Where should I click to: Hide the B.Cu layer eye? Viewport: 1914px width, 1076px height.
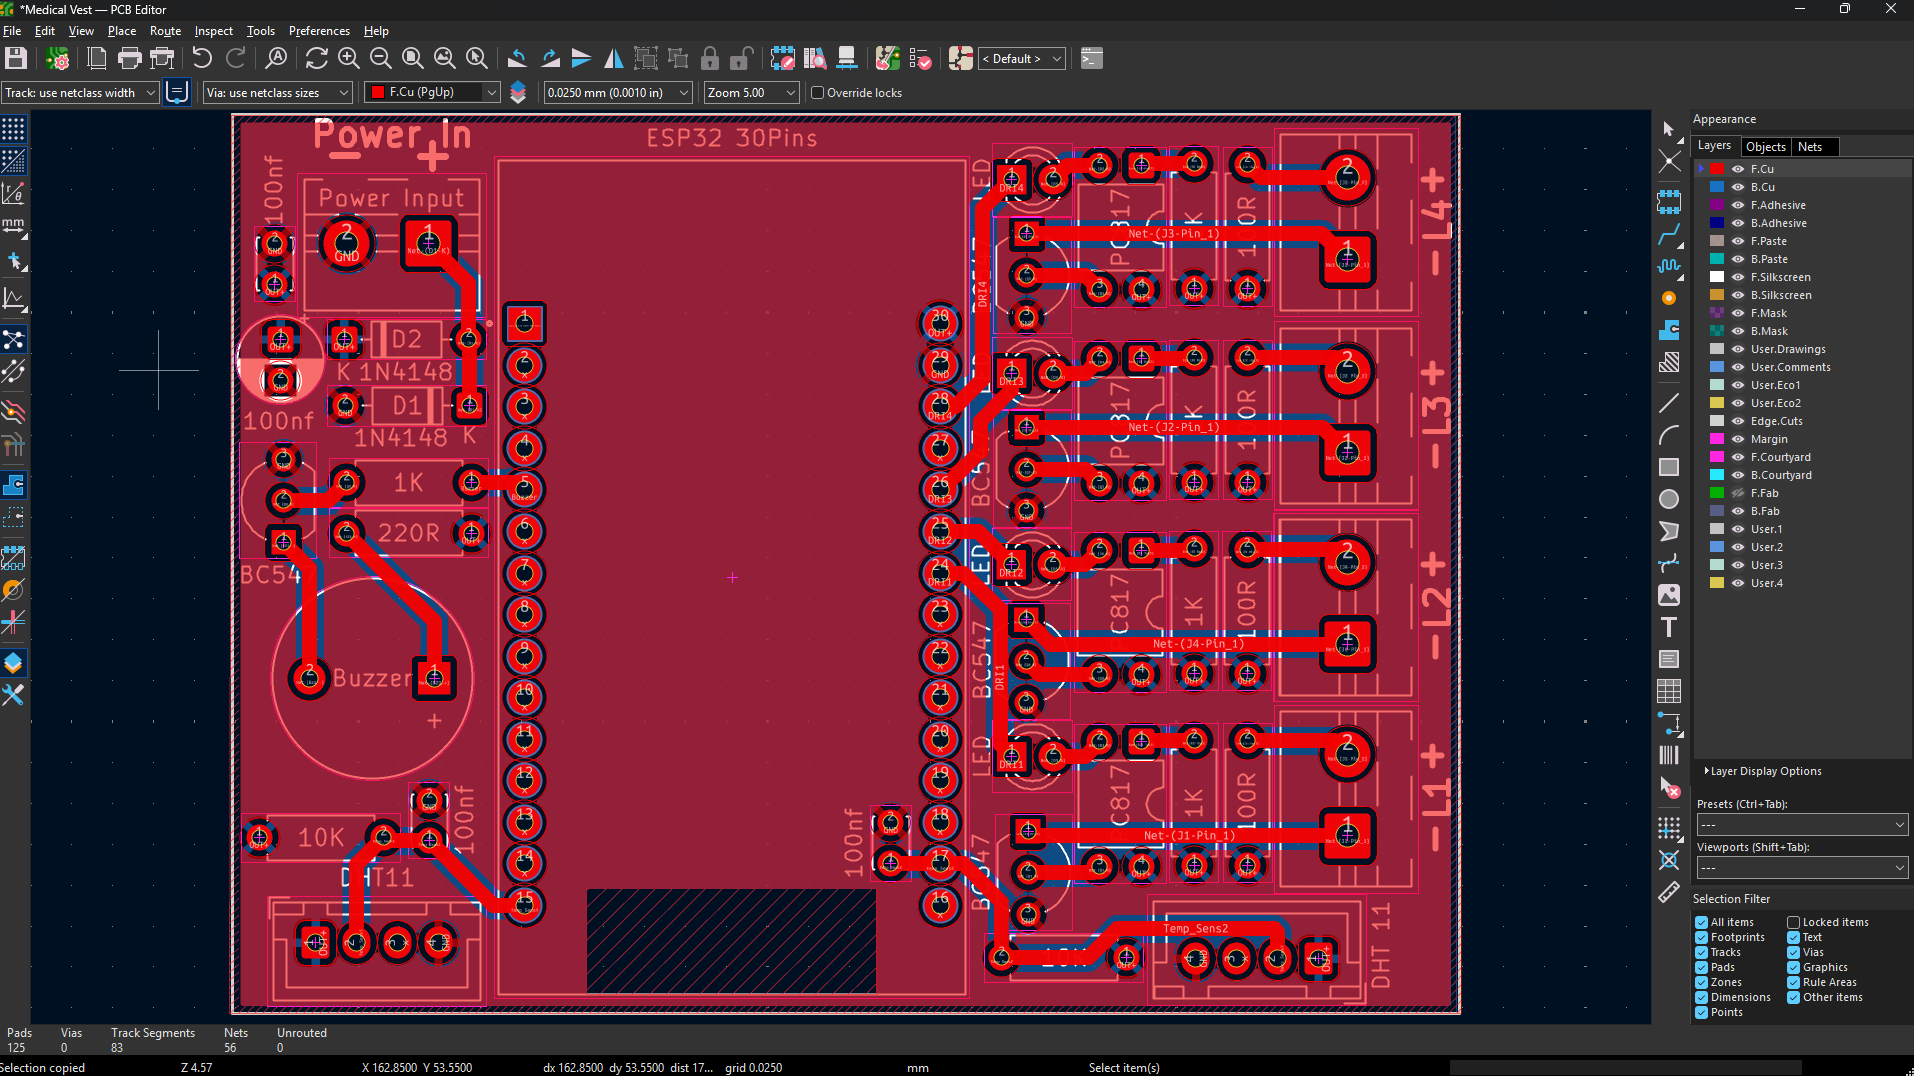coord(1738,187)
